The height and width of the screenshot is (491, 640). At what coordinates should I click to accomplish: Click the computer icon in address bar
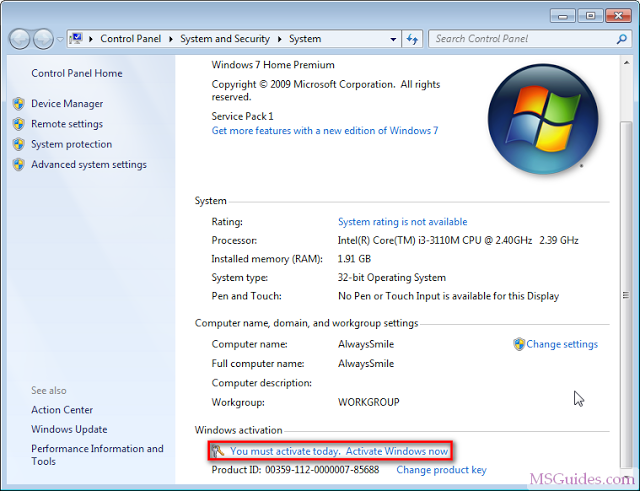coord(76,39)
